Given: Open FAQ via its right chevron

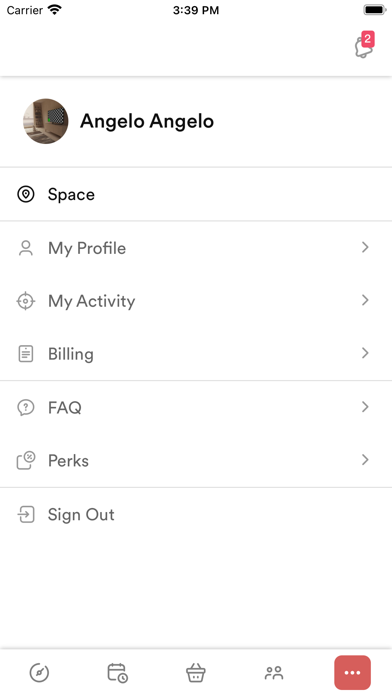Looking at the screenshot, I should point(365,407).
